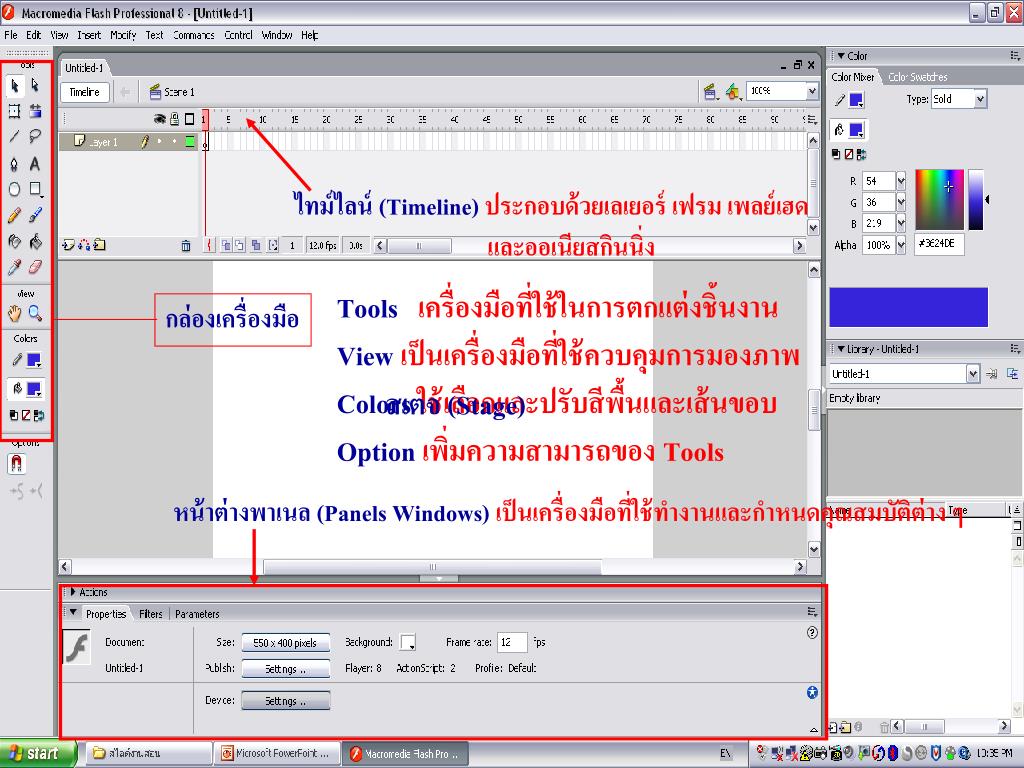Select the Free Transform tool

click(x=14, y=111)
